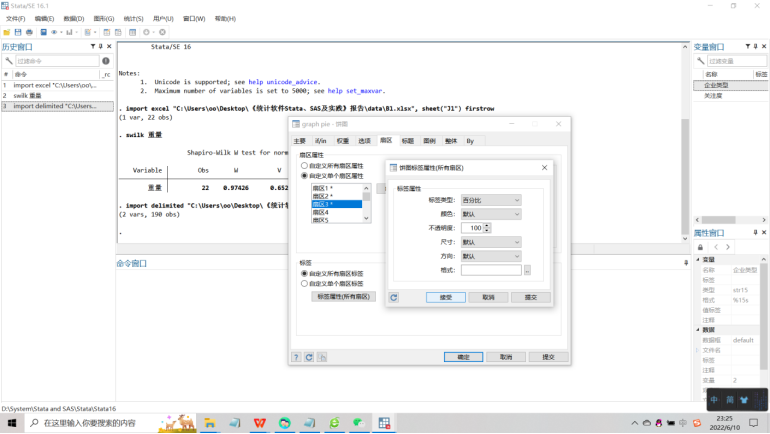The height and width of the screenshot is (434, 770).
Task: Open the dropdown arrow next to the Viewer icon
Action: tap(61, 32)
